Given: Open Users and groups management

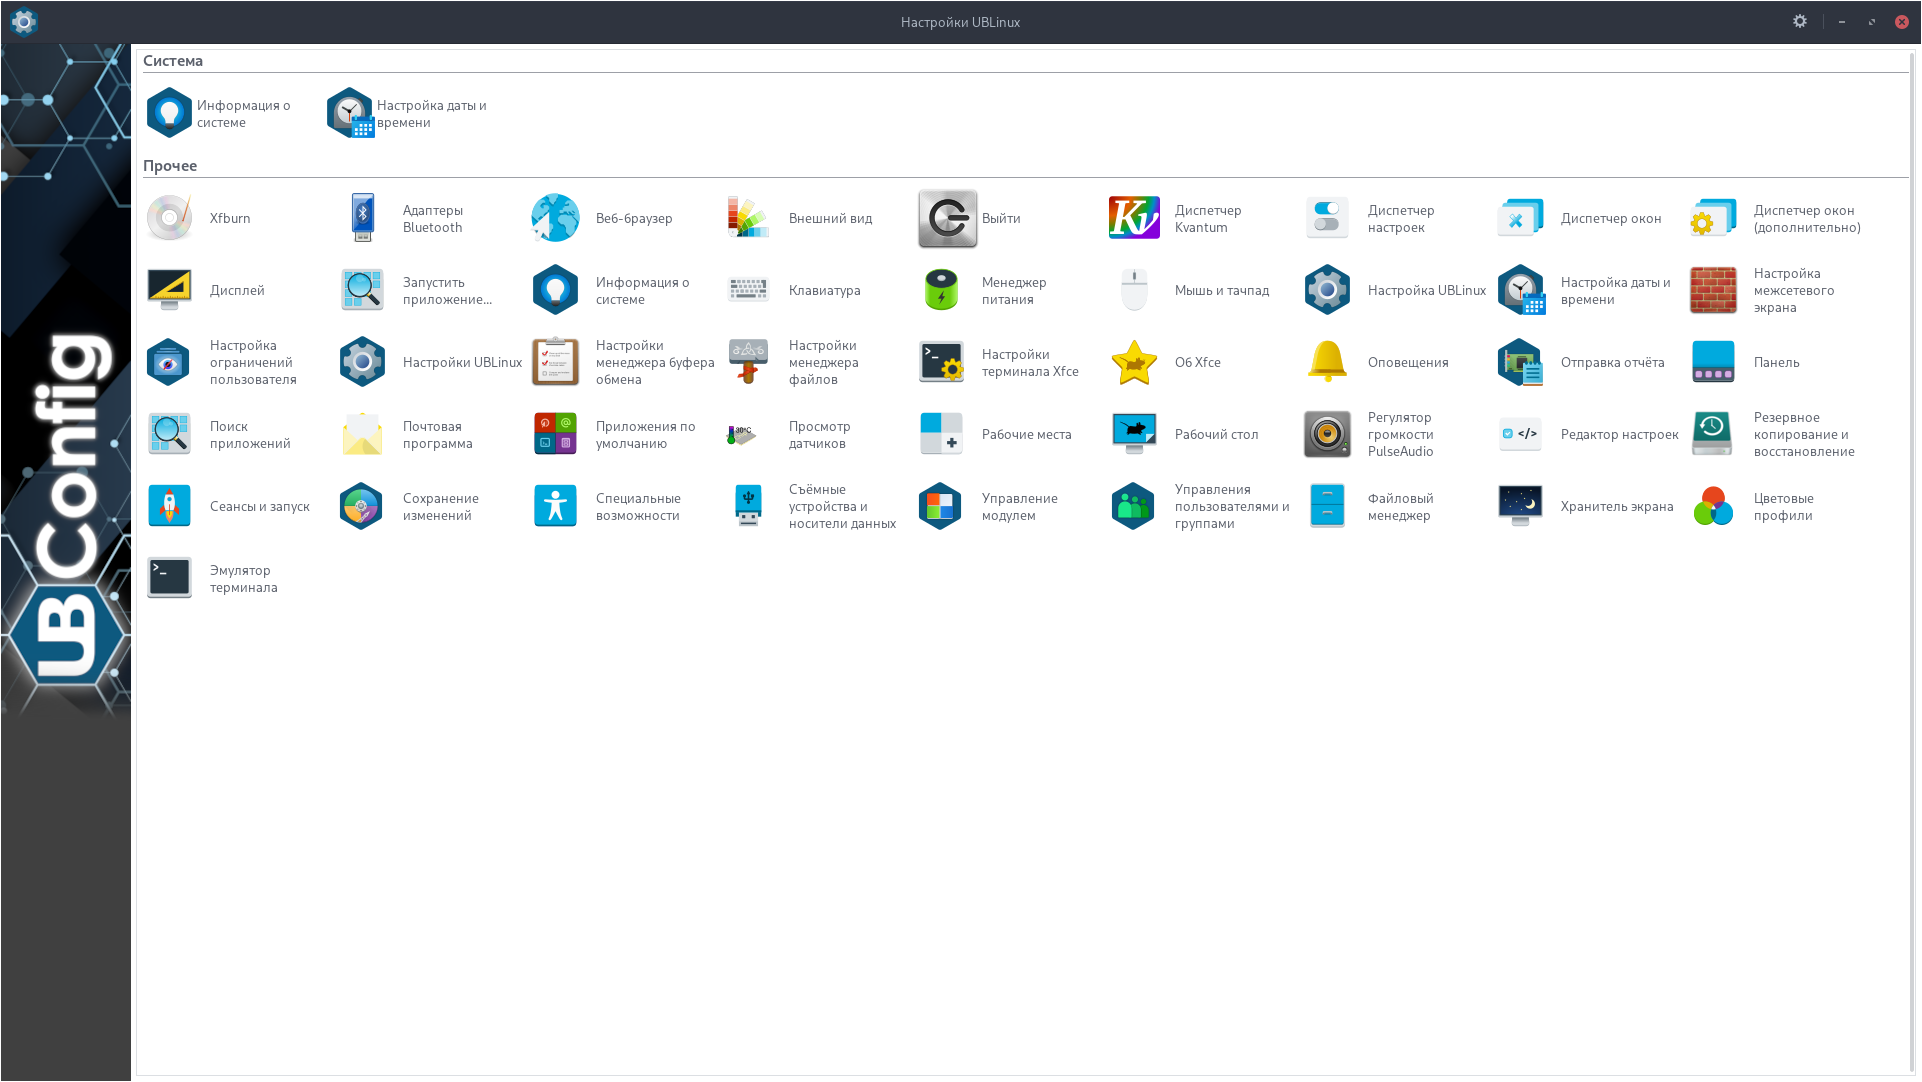Looking at the screenshot, I should pos(1134,506).
